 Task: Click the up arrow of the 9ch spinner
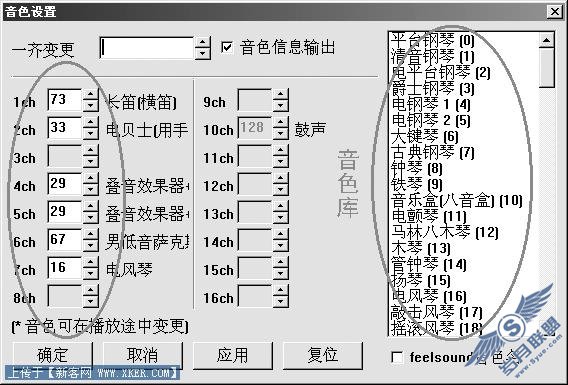pyautogui.click(x=281, y=94)
